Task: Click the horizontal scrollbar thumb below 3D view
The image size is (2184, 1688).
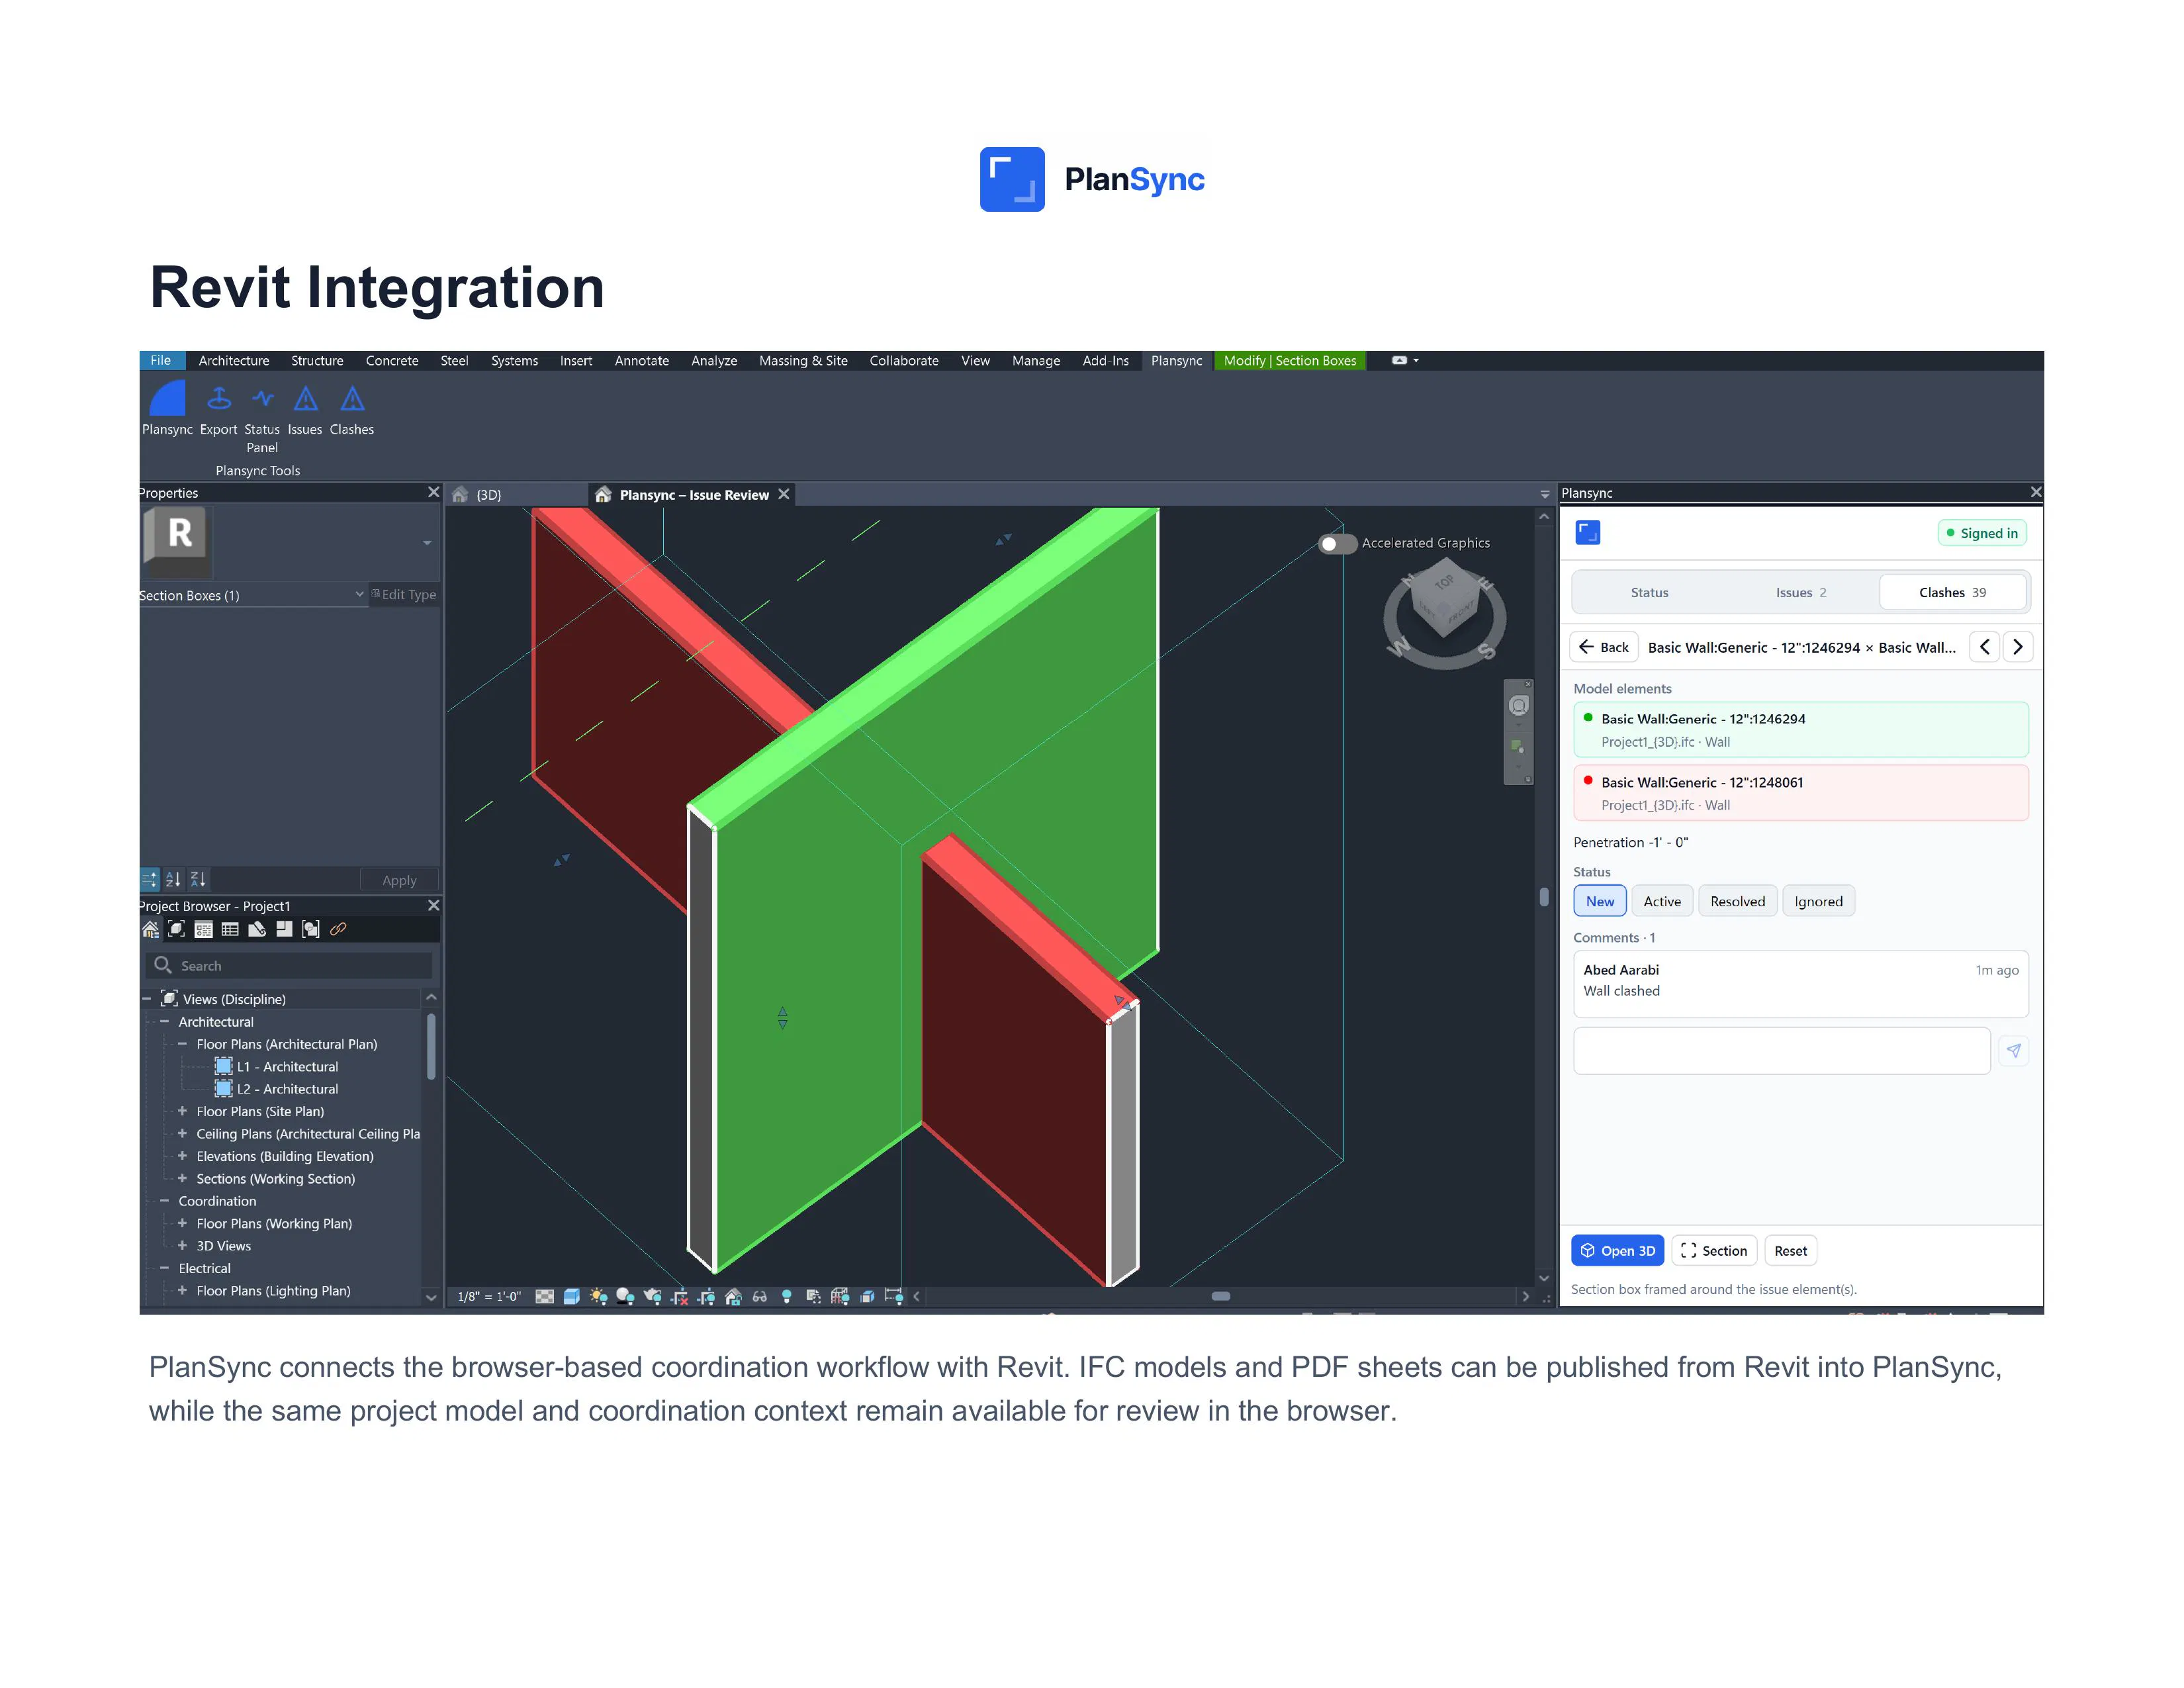Action: [x=1221, y=1296]
